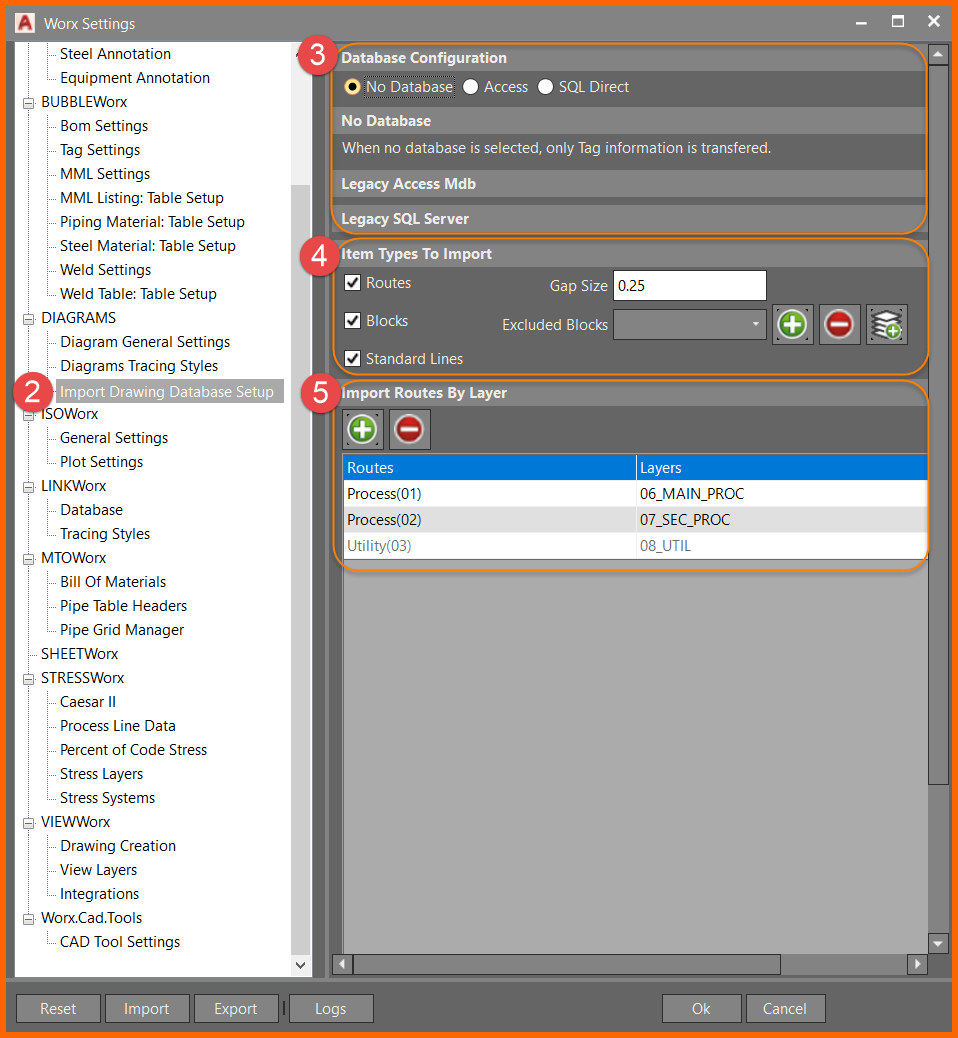This screenshot has height=1038, width=958.
Task: Click the tree panel scroll down arrow
Action: pos(301,965)
